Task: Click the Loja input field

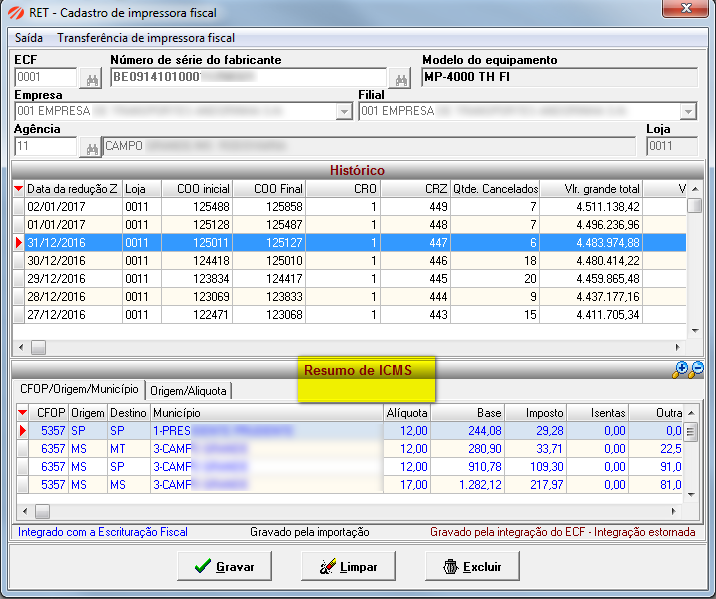Action: [x=672, y=146]
